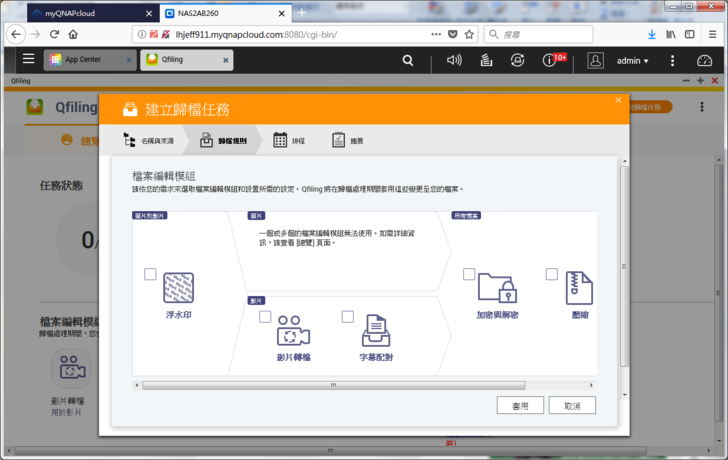Click the watermark (浮水印) module icon

click(x=178, y=287)
